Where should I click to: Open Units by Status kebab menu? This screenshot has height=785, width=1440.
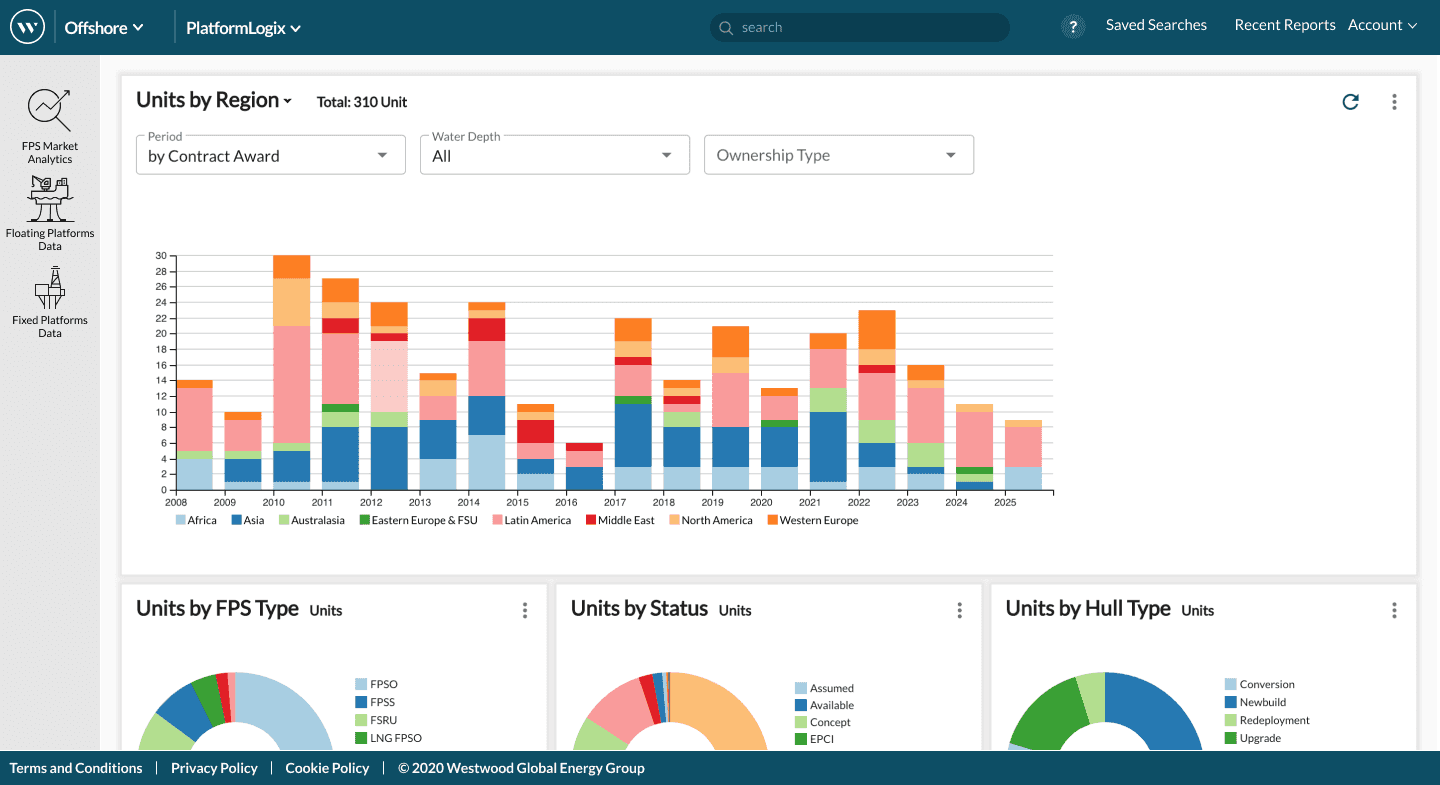click(960, 610)
